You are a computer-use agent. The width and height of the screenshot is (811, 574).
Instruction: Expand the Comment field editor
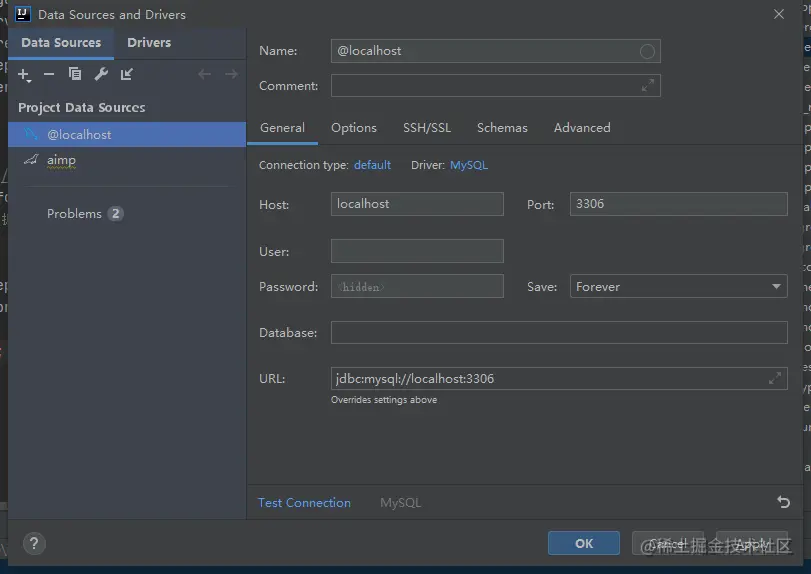point(648,85)
